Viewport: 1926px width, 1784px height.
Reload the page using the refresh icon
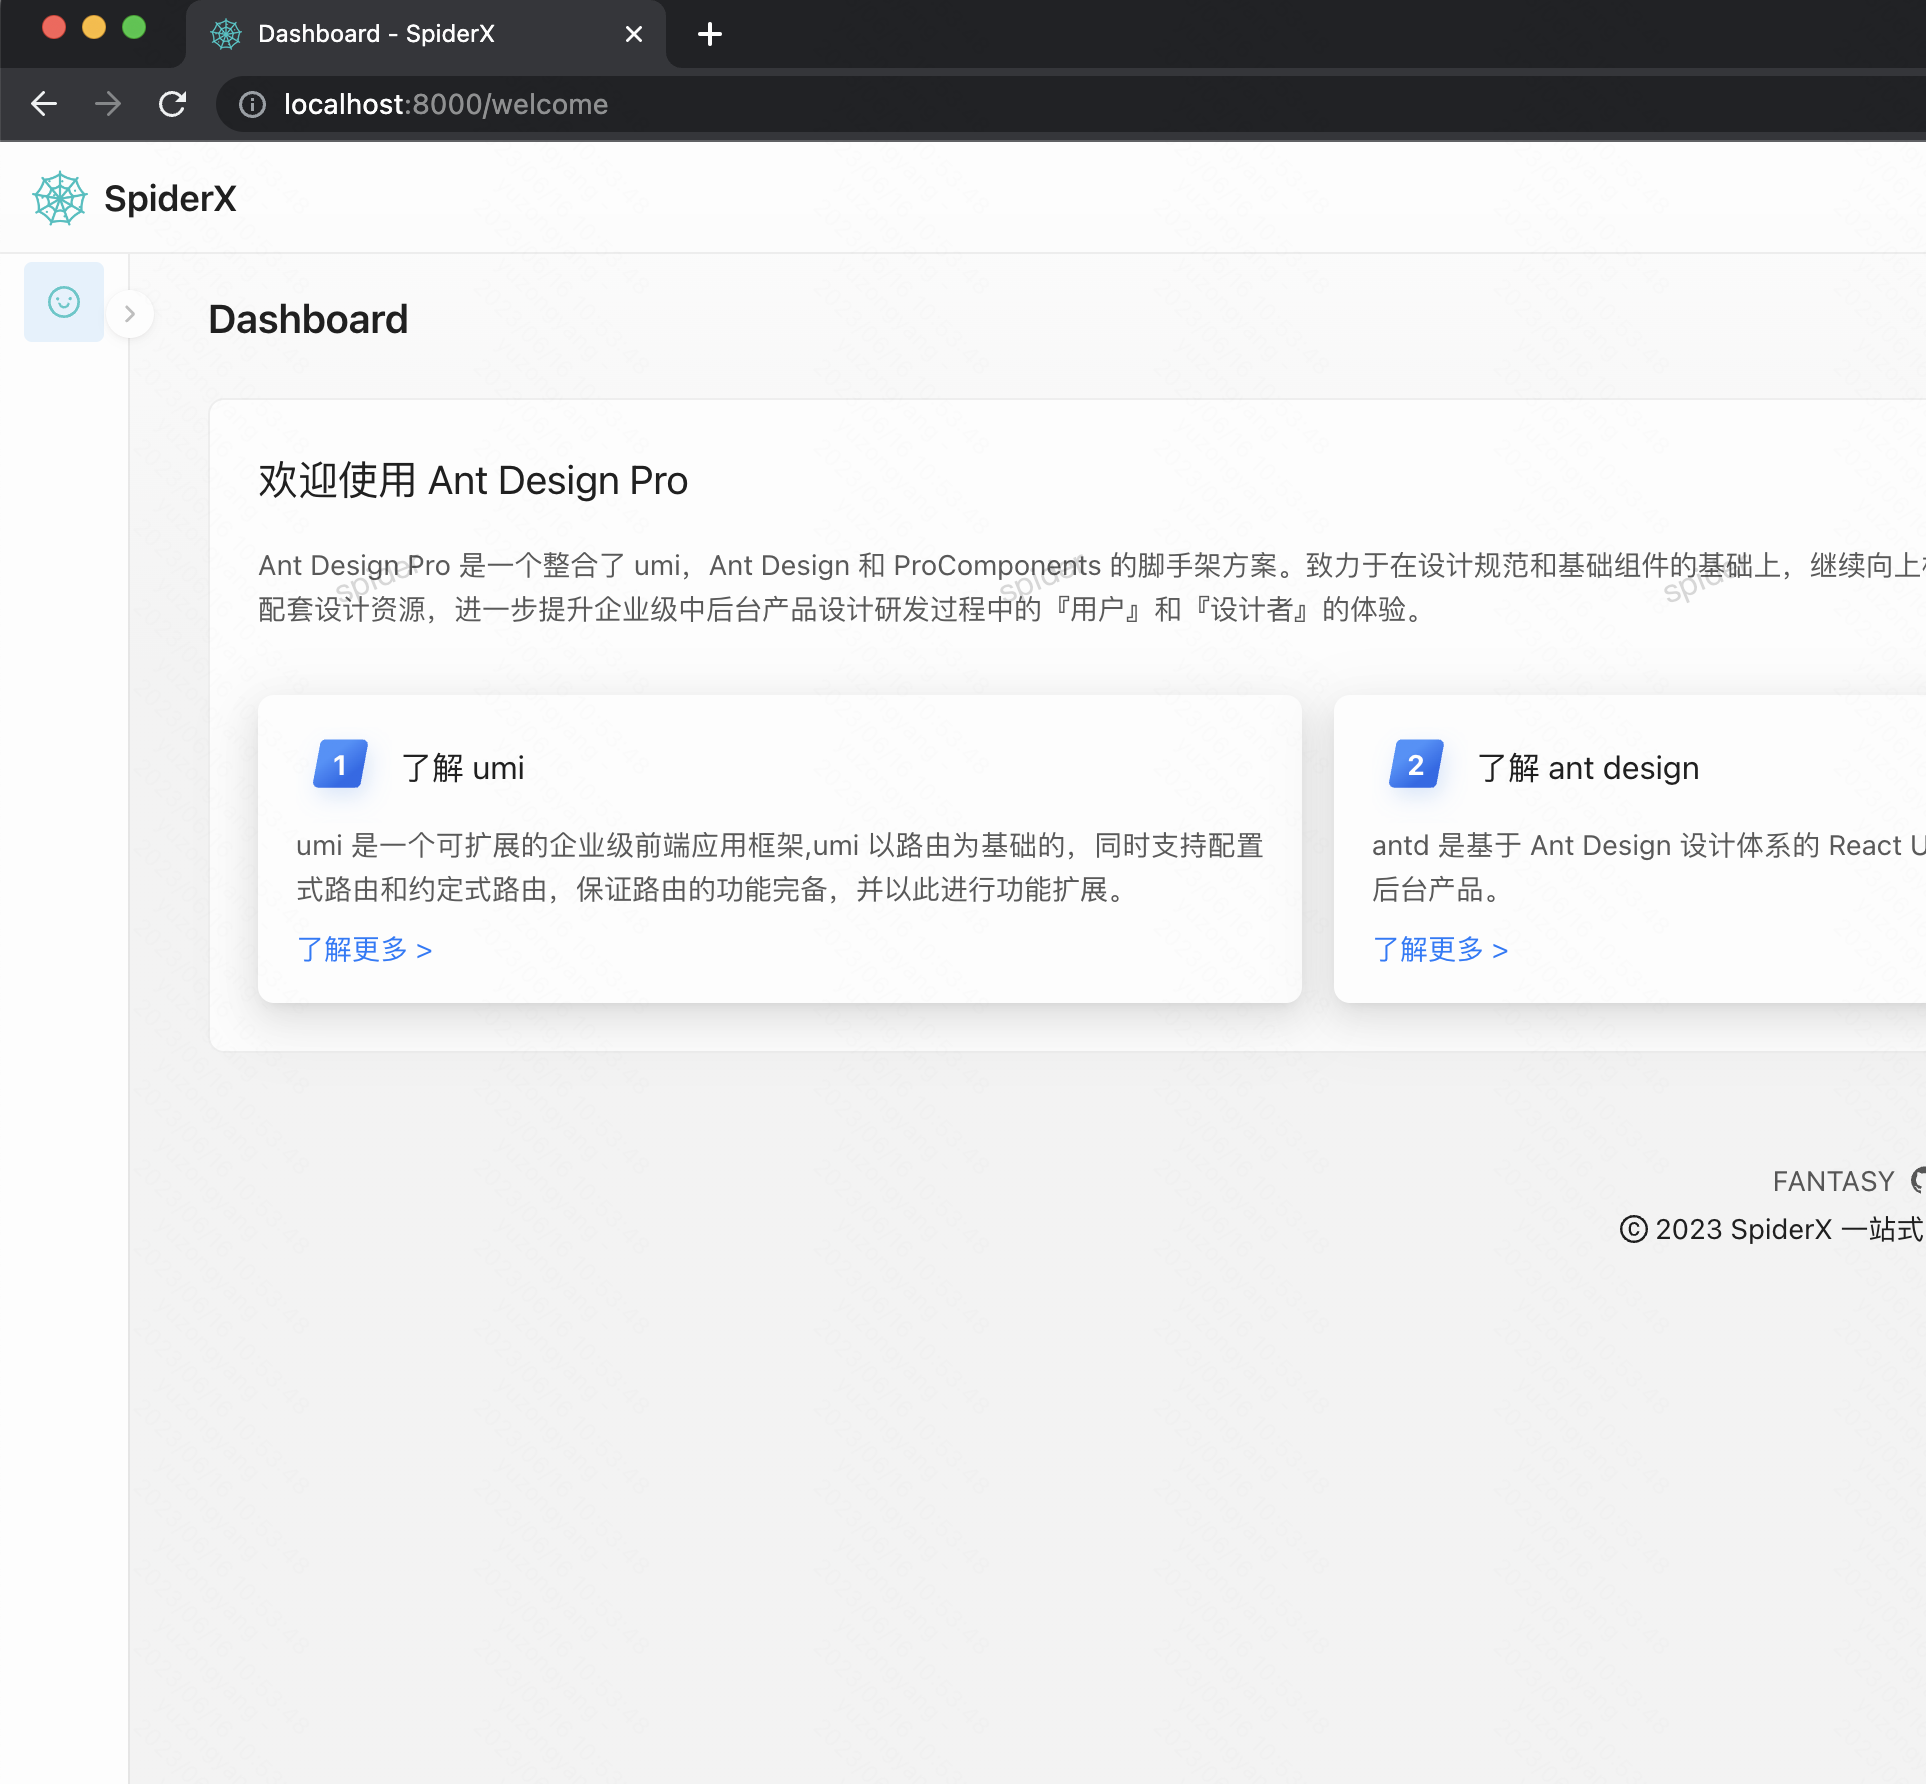coord(172,103)
